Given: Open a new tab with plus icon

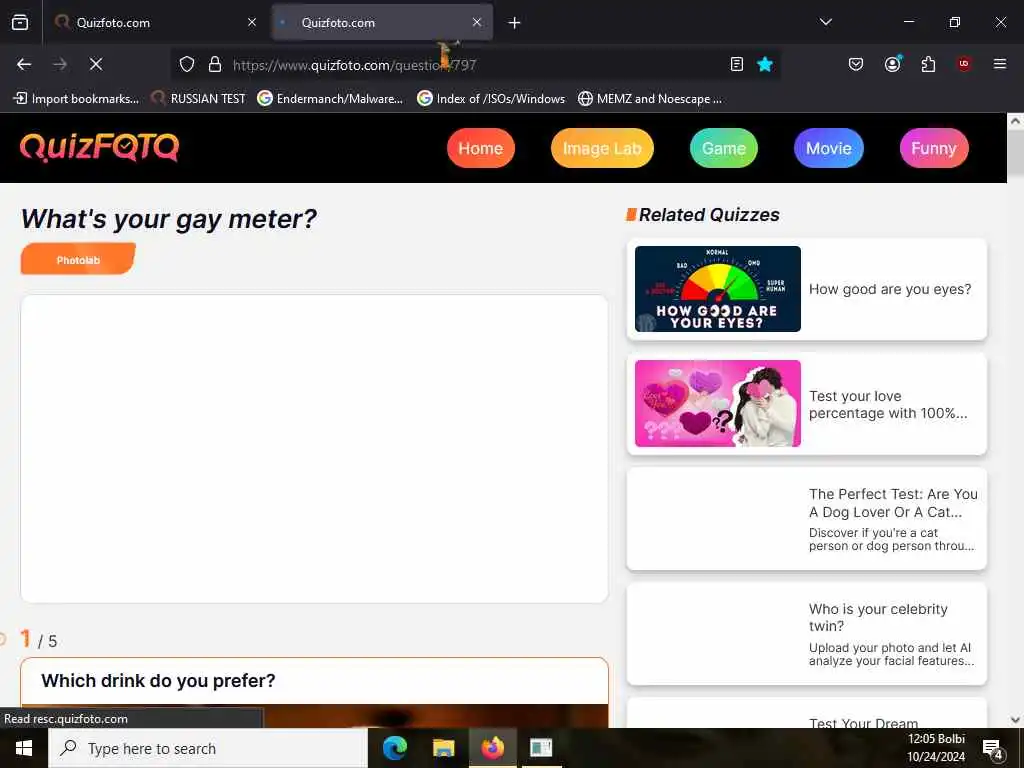Looking at the screenshot, I should coord(515,23).
